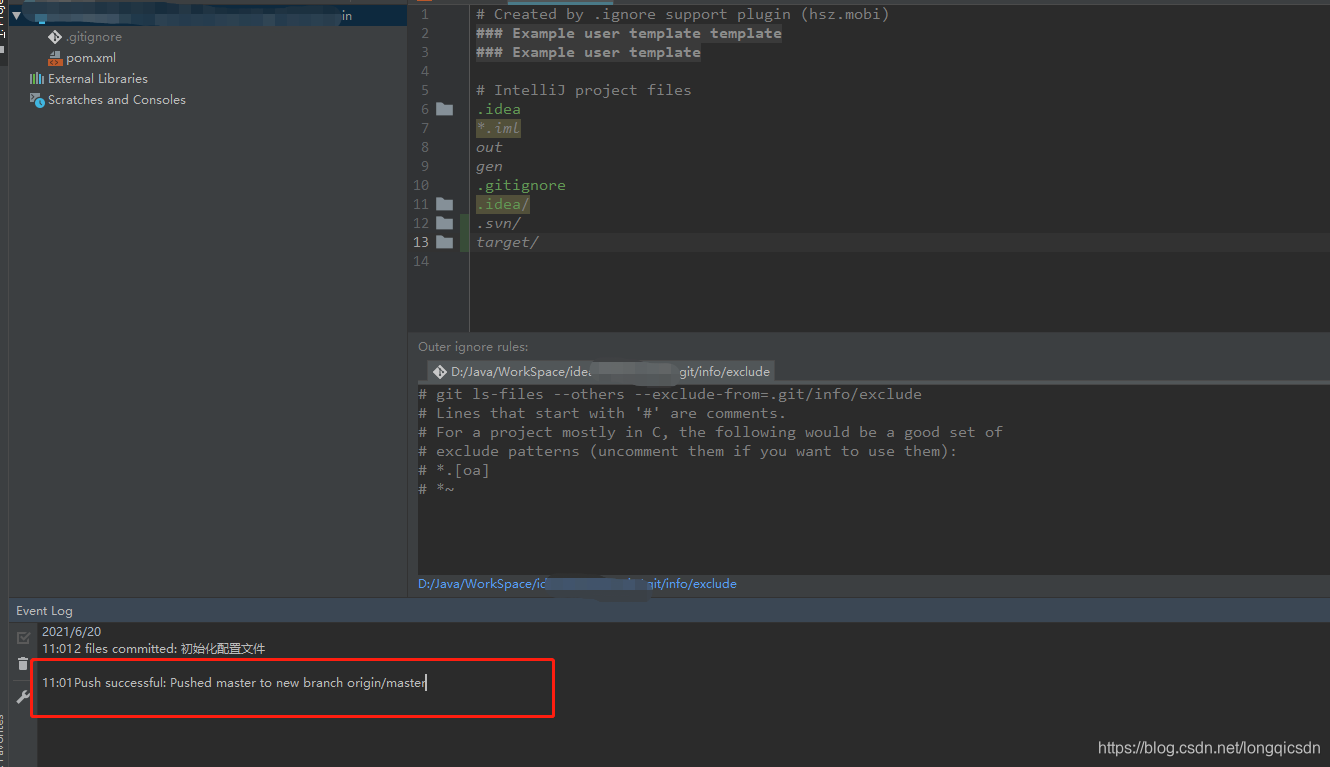Click line number 4 in the gutter

click(x=424, y=71)
